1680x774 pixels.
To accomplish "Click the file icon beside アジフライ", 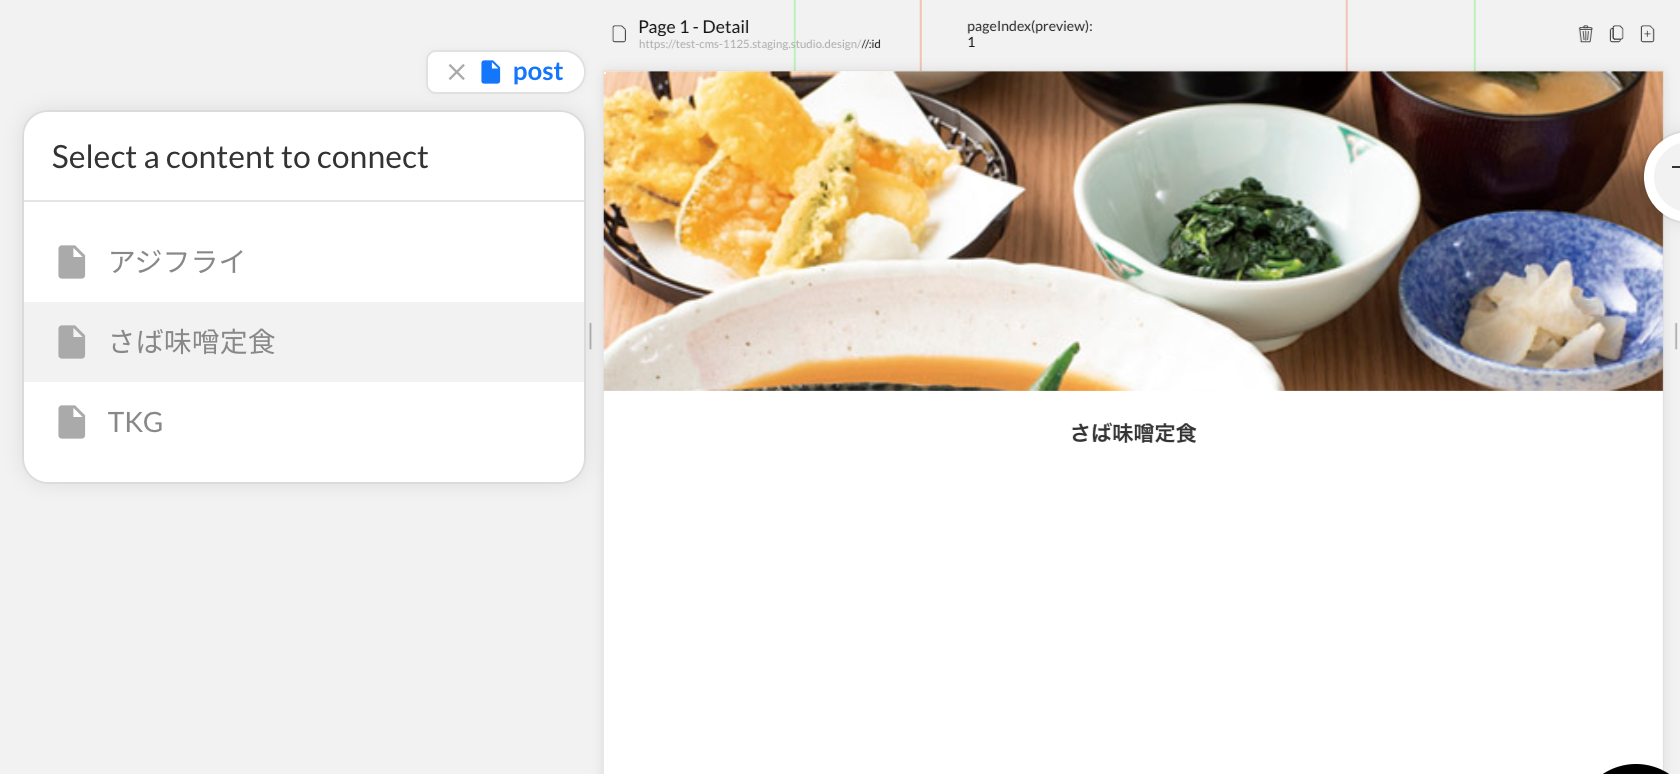I will click(72, 262).
